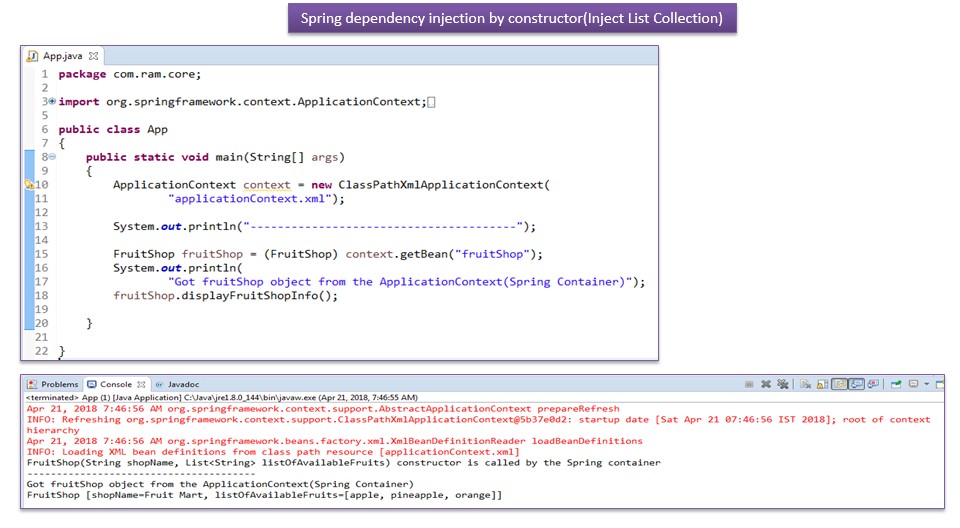Clear the console with the page-X icon

(806, 384)
